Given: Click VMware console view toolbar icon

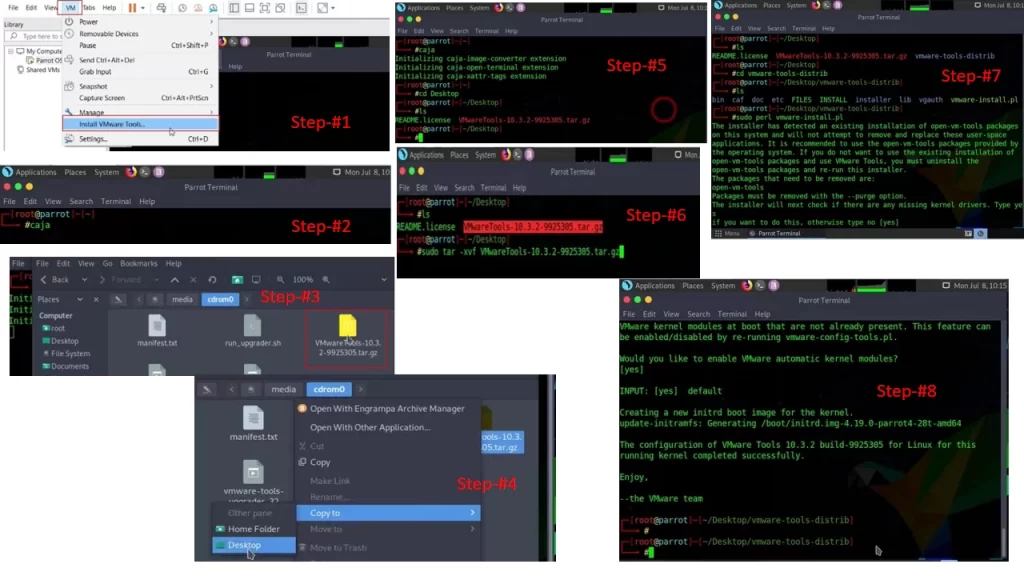Looking at the screenshot, I should (301, 8).
